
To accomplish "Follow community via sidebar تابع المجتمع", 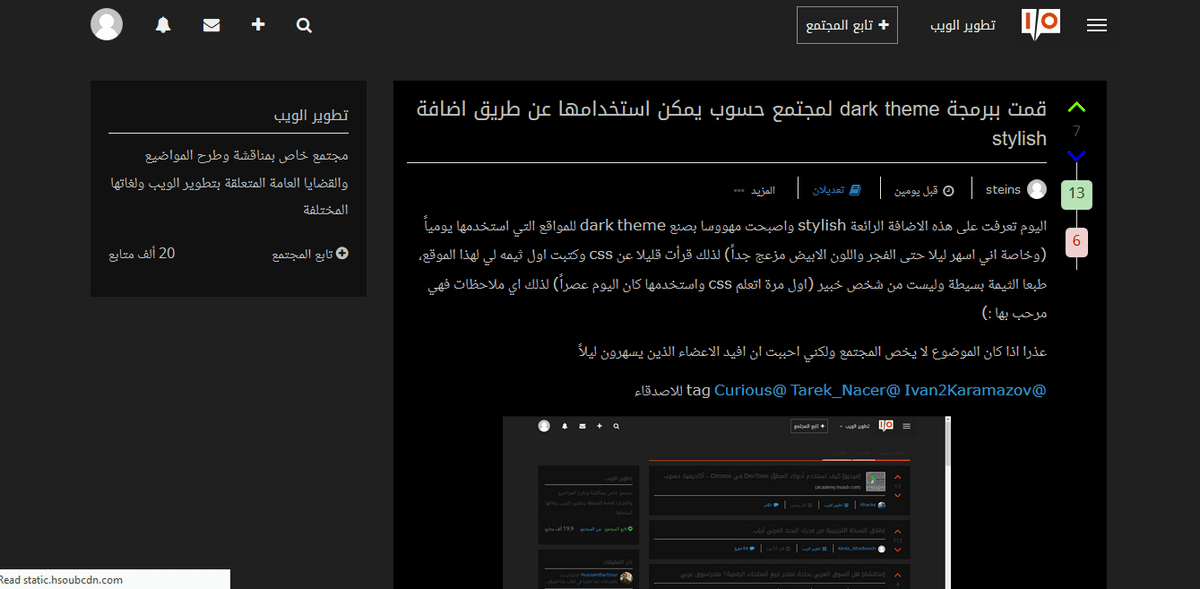I will tap(310, 254).
